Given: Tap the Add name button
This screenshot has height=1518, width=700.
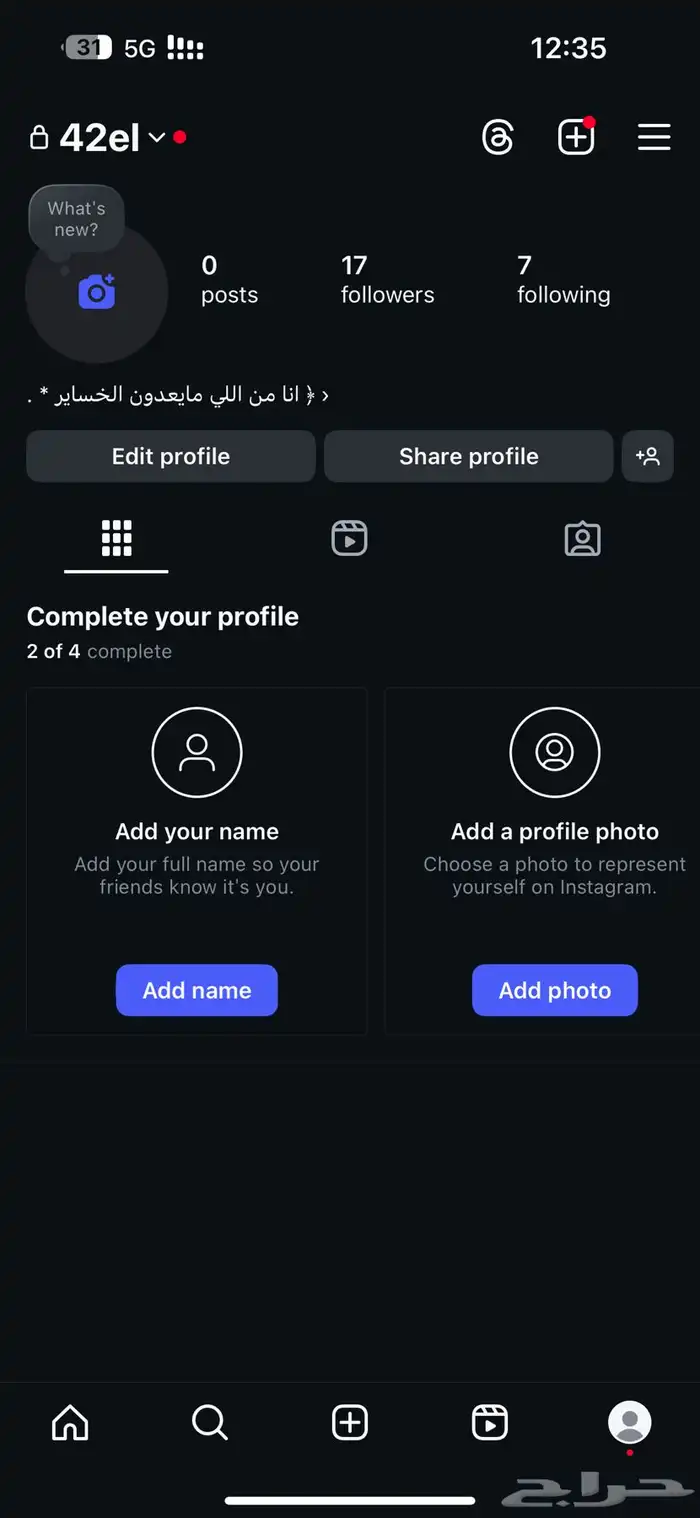Looking at the screenshot, I should 197,990.
